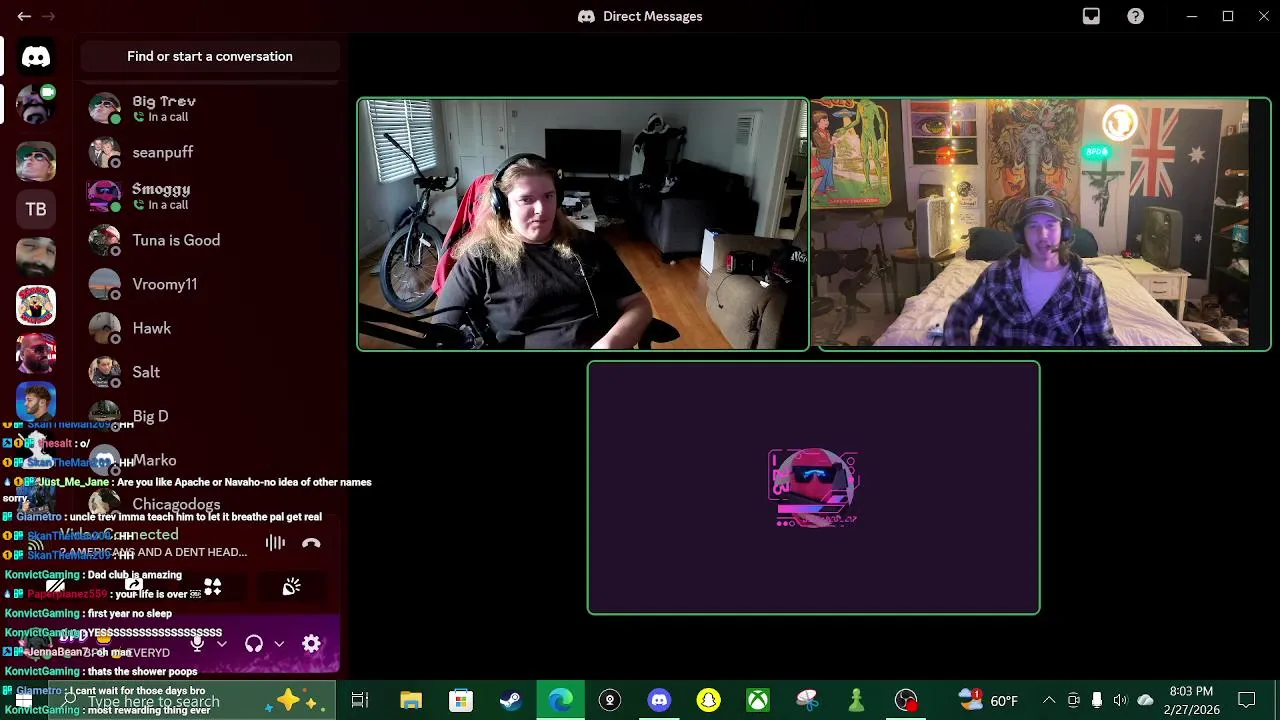Open Tuna is Good direct message
Image resolution: width=1280 pixels, height=720 pixels.
point(210,240)
